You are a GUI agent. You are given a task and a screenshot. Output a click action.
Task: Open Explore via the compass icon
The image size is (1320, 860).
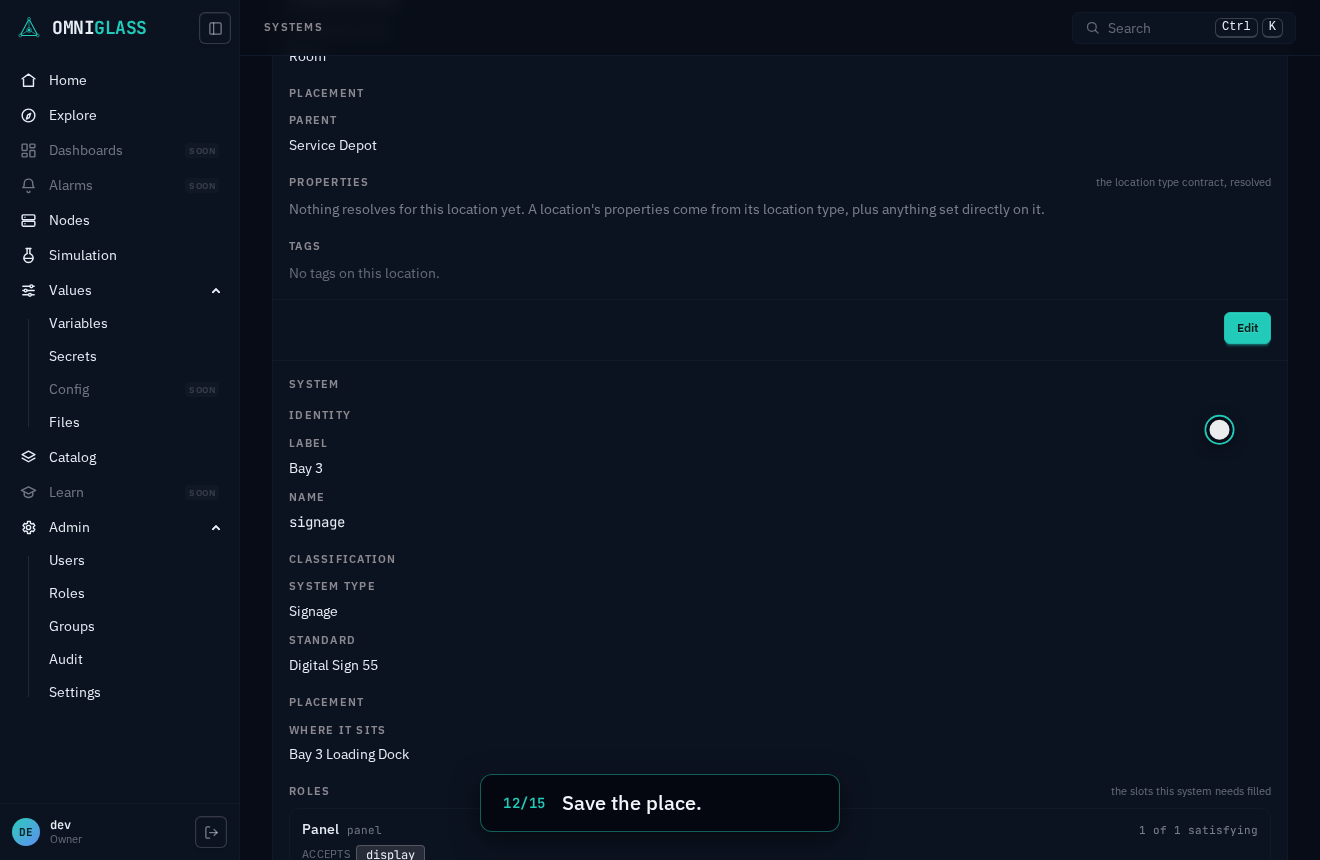[x=29, y=115]
